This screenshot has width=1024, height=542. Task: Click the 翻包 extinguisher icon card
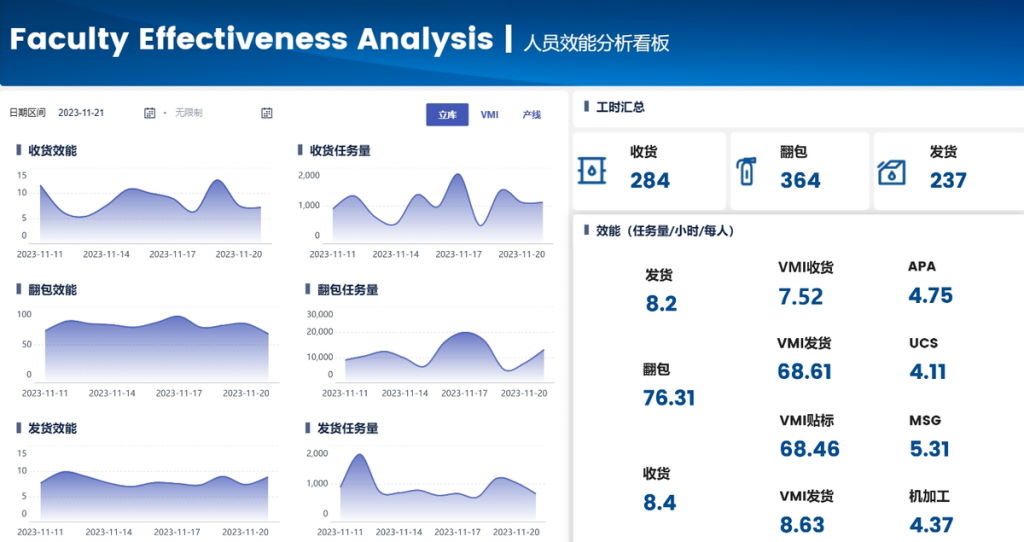(744, 172)
